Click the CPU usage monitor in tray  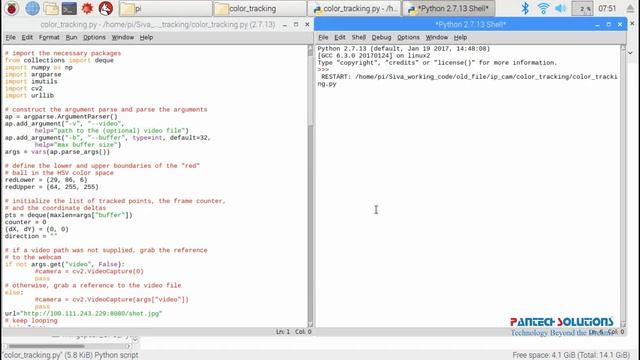582,8
